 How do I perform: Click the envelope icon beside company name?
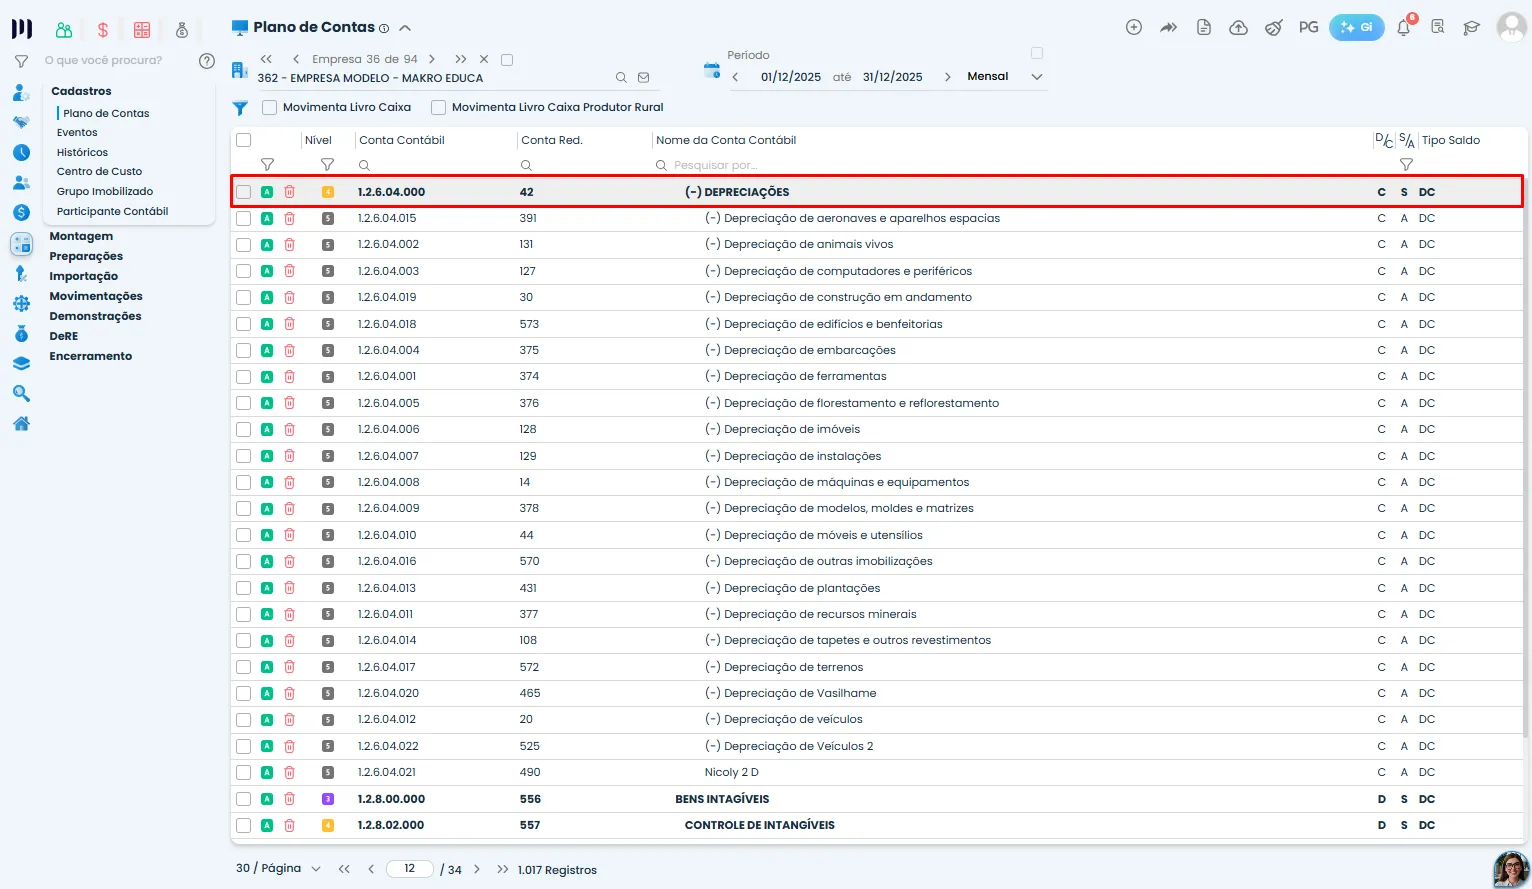[644, 77]
